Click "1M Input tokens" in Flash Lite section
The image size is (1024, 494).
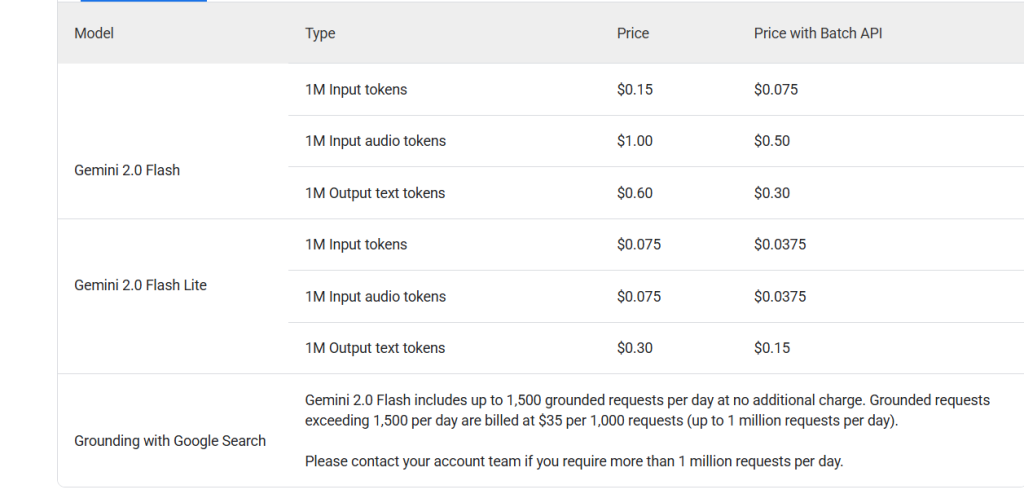click(x=356, y=244)
